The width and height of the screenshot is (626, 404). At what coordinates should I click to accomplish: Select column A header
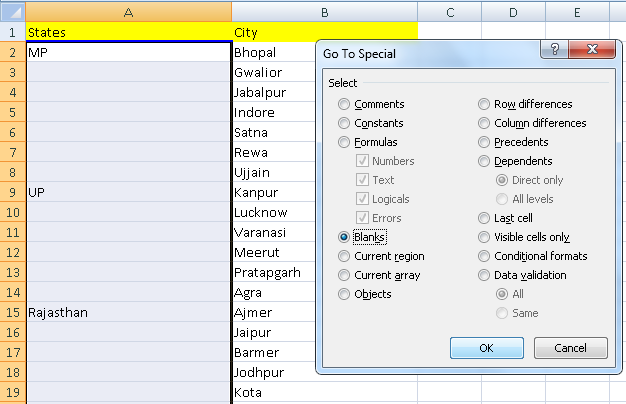128,11
